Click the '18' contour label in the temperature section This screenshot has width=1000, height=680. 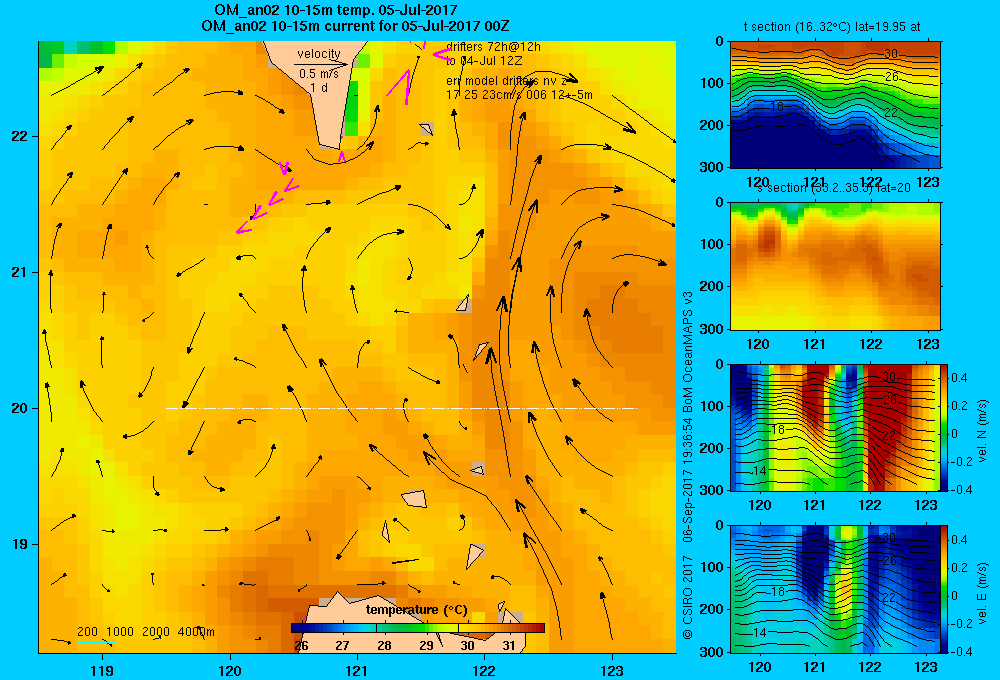777,107
